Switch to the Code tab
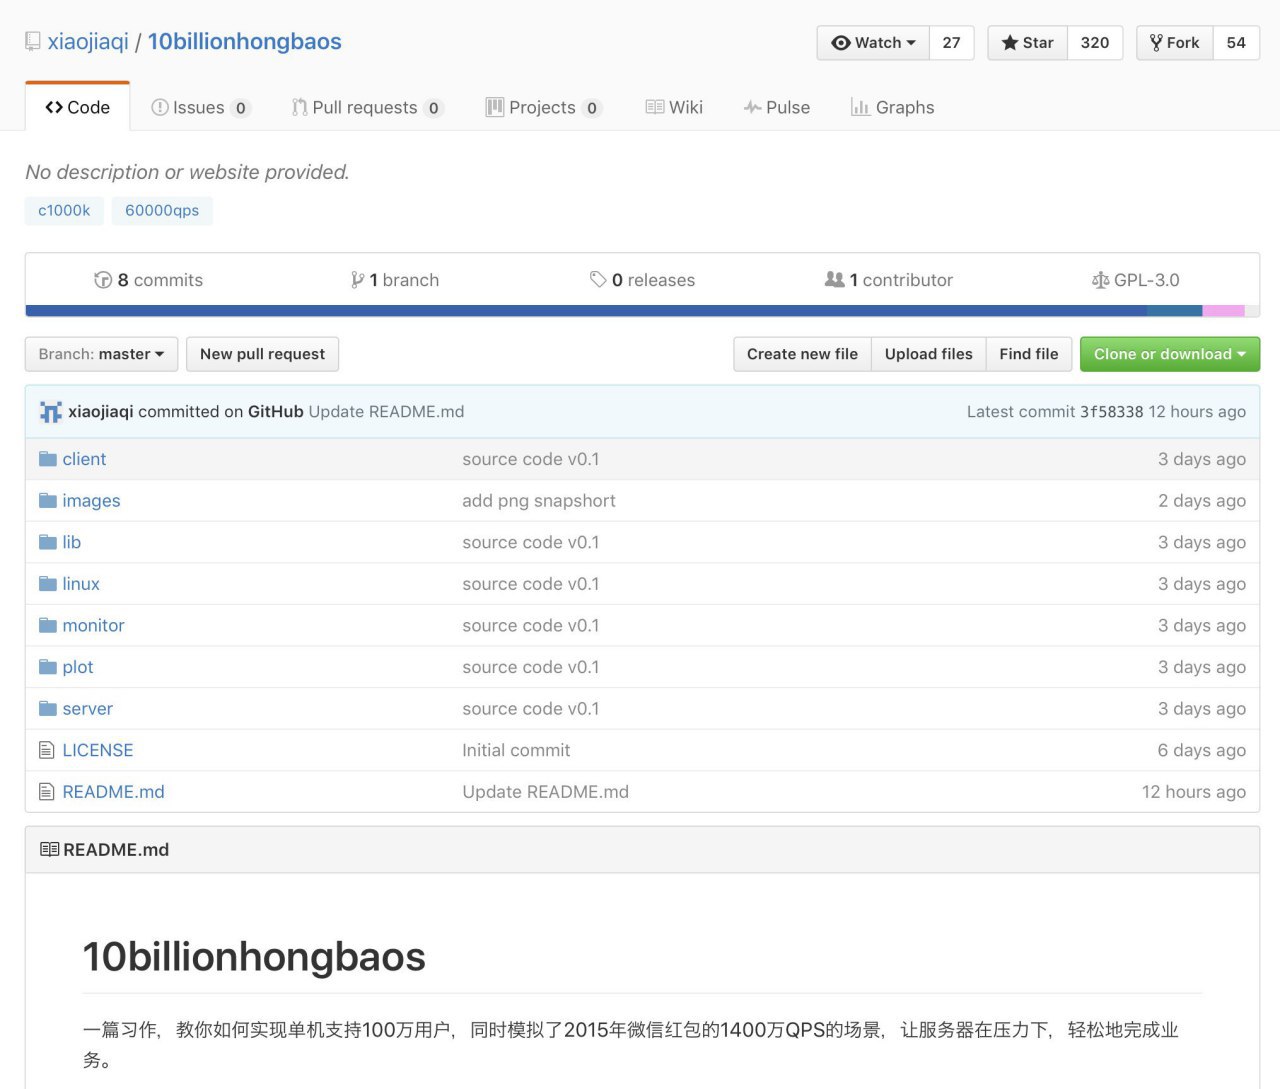The height and width of the screenshot is (1089, 1280). 77,107
